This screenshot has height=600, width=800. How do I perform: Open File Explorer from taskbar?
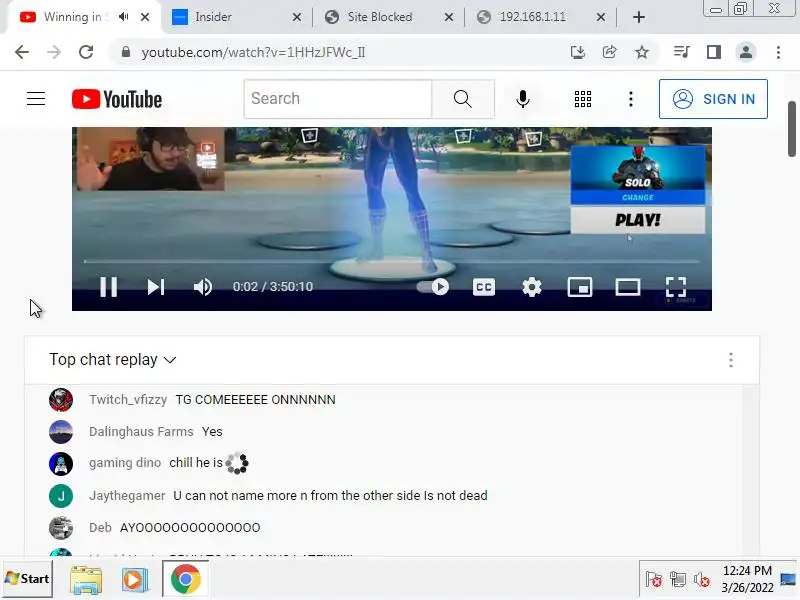pos(86,580)
